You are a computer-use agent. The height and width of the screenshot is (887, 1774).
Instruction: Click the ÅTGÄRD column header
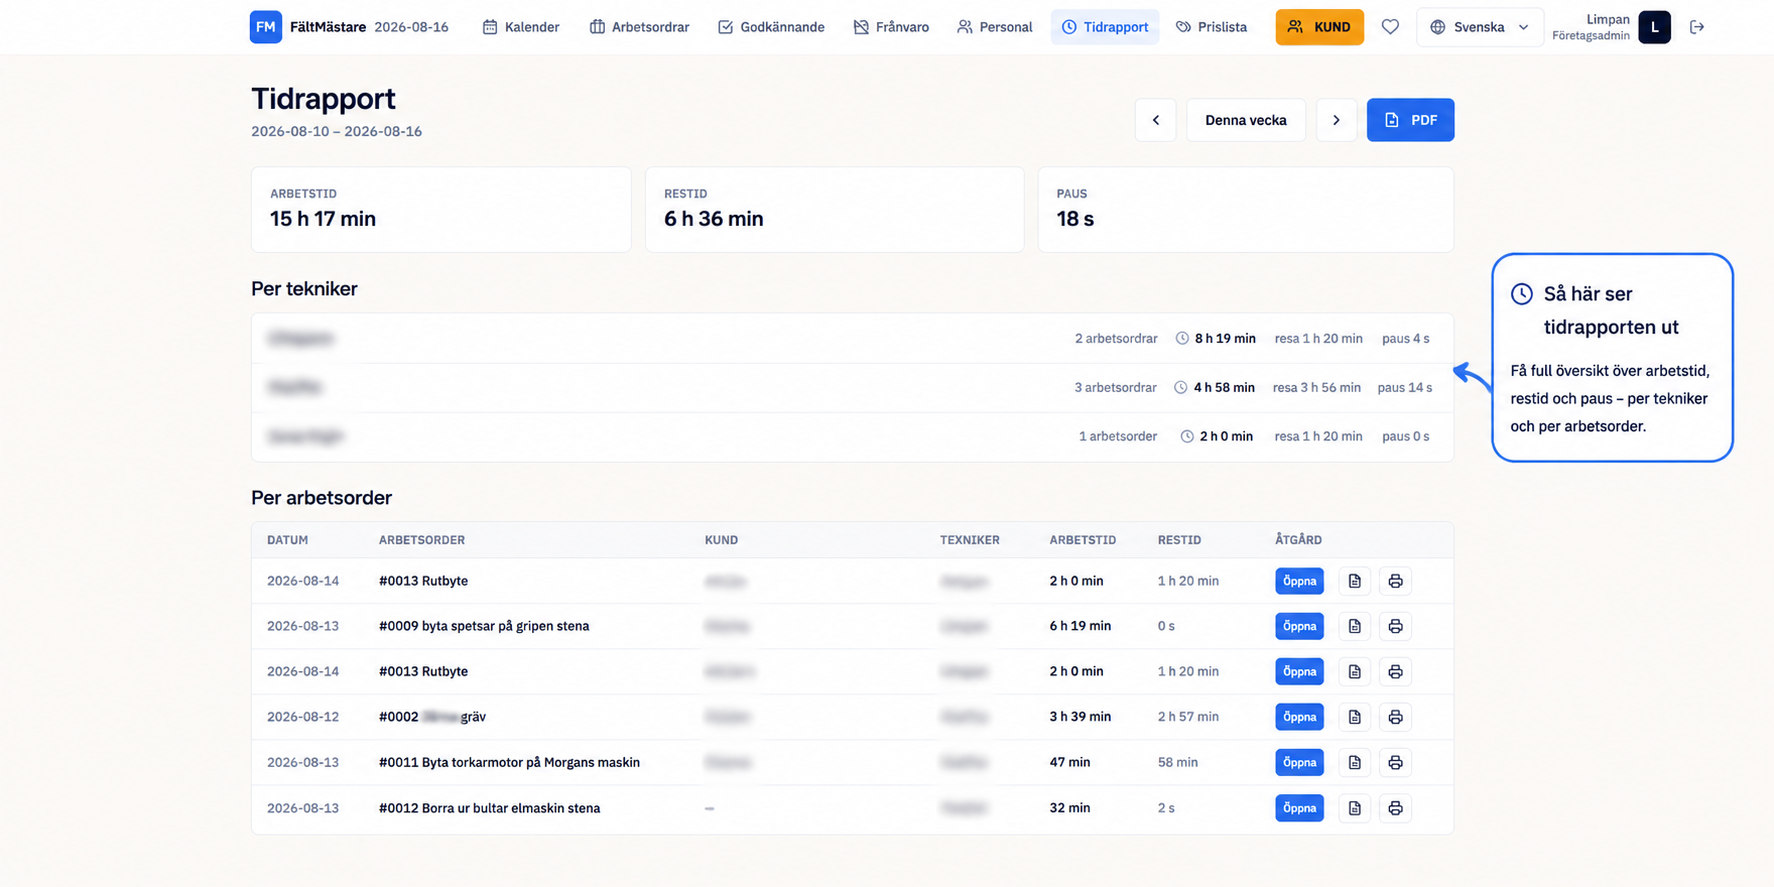pyautogui.click(x=1298, y=540)
